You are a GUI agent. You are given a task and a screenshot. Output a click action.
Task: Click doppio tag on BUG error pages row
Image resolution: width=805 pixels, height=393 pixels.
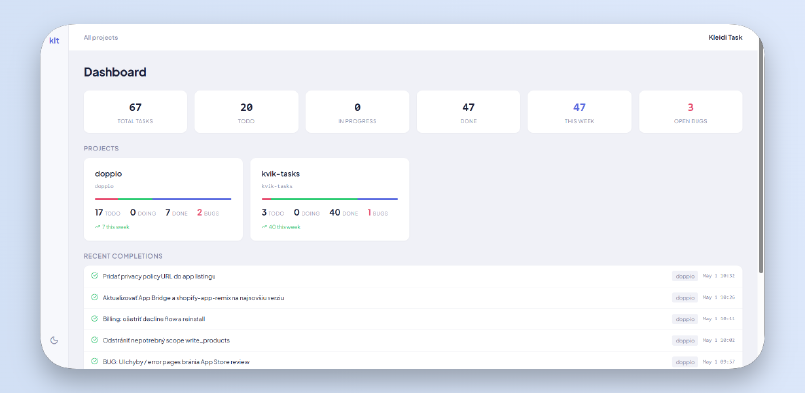click(685, 362)
